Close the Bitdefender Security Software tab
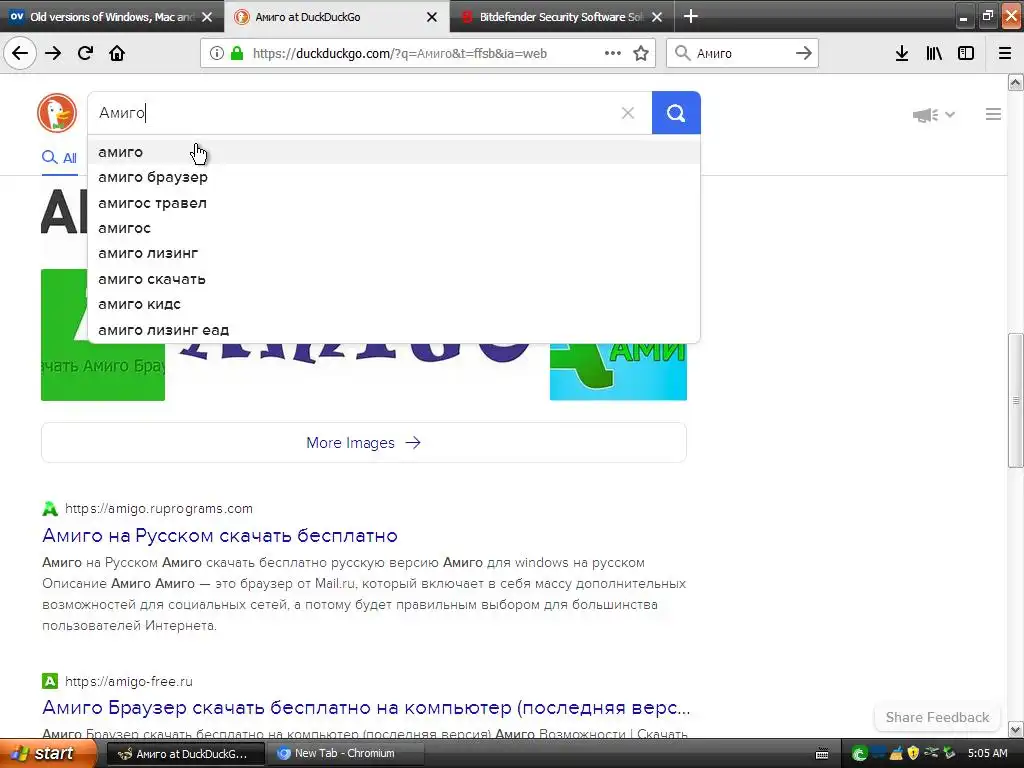The width and height of the screenshot is (1024, 768). click(x=657, y=17)
